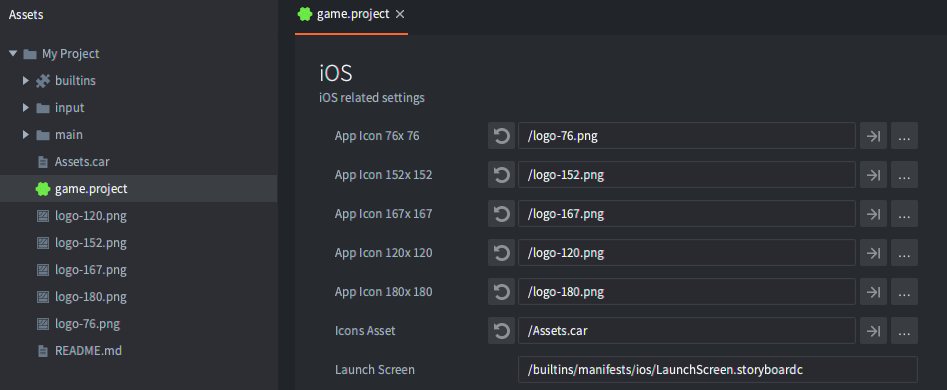Browse file for App Icon 152x 152
Viewport: 947px width, 390px height.
[x=904, y=175]
